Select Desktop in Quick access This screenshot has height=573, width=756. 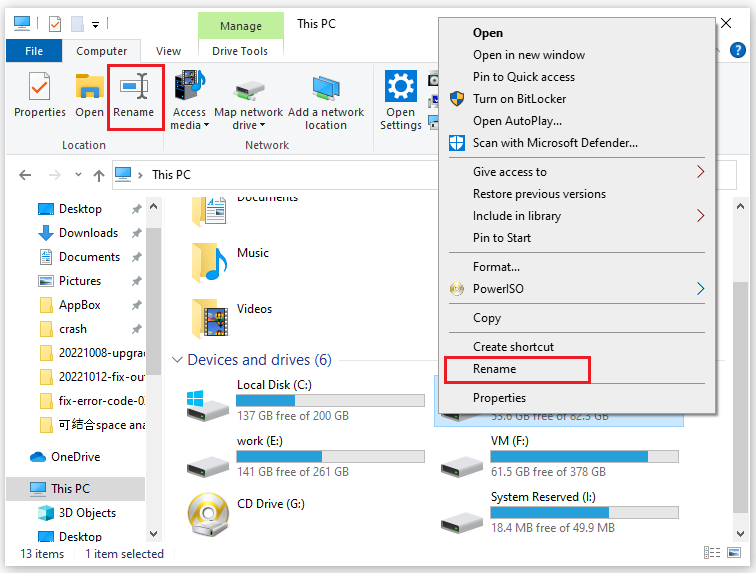(82, 209)
